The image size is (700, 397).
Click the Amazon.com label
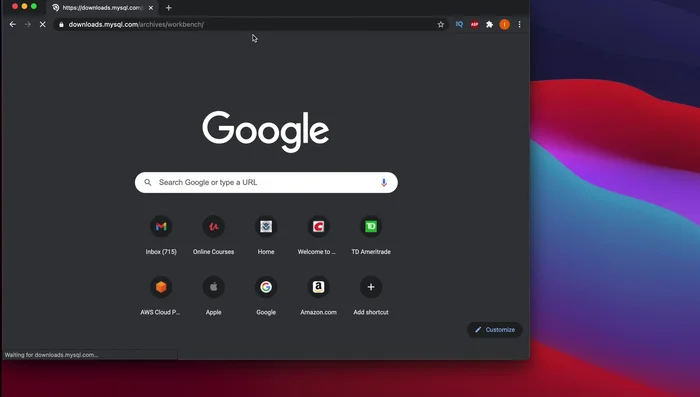coord(318,312)
